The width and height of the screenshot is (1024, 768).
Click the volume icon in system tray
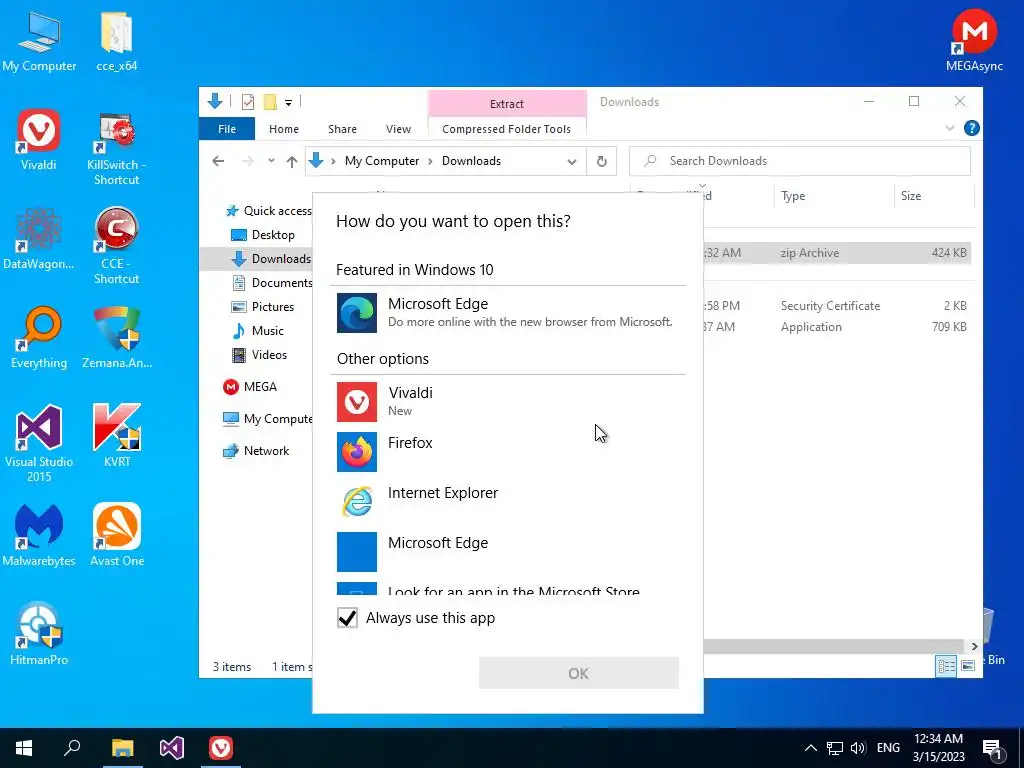857,748
